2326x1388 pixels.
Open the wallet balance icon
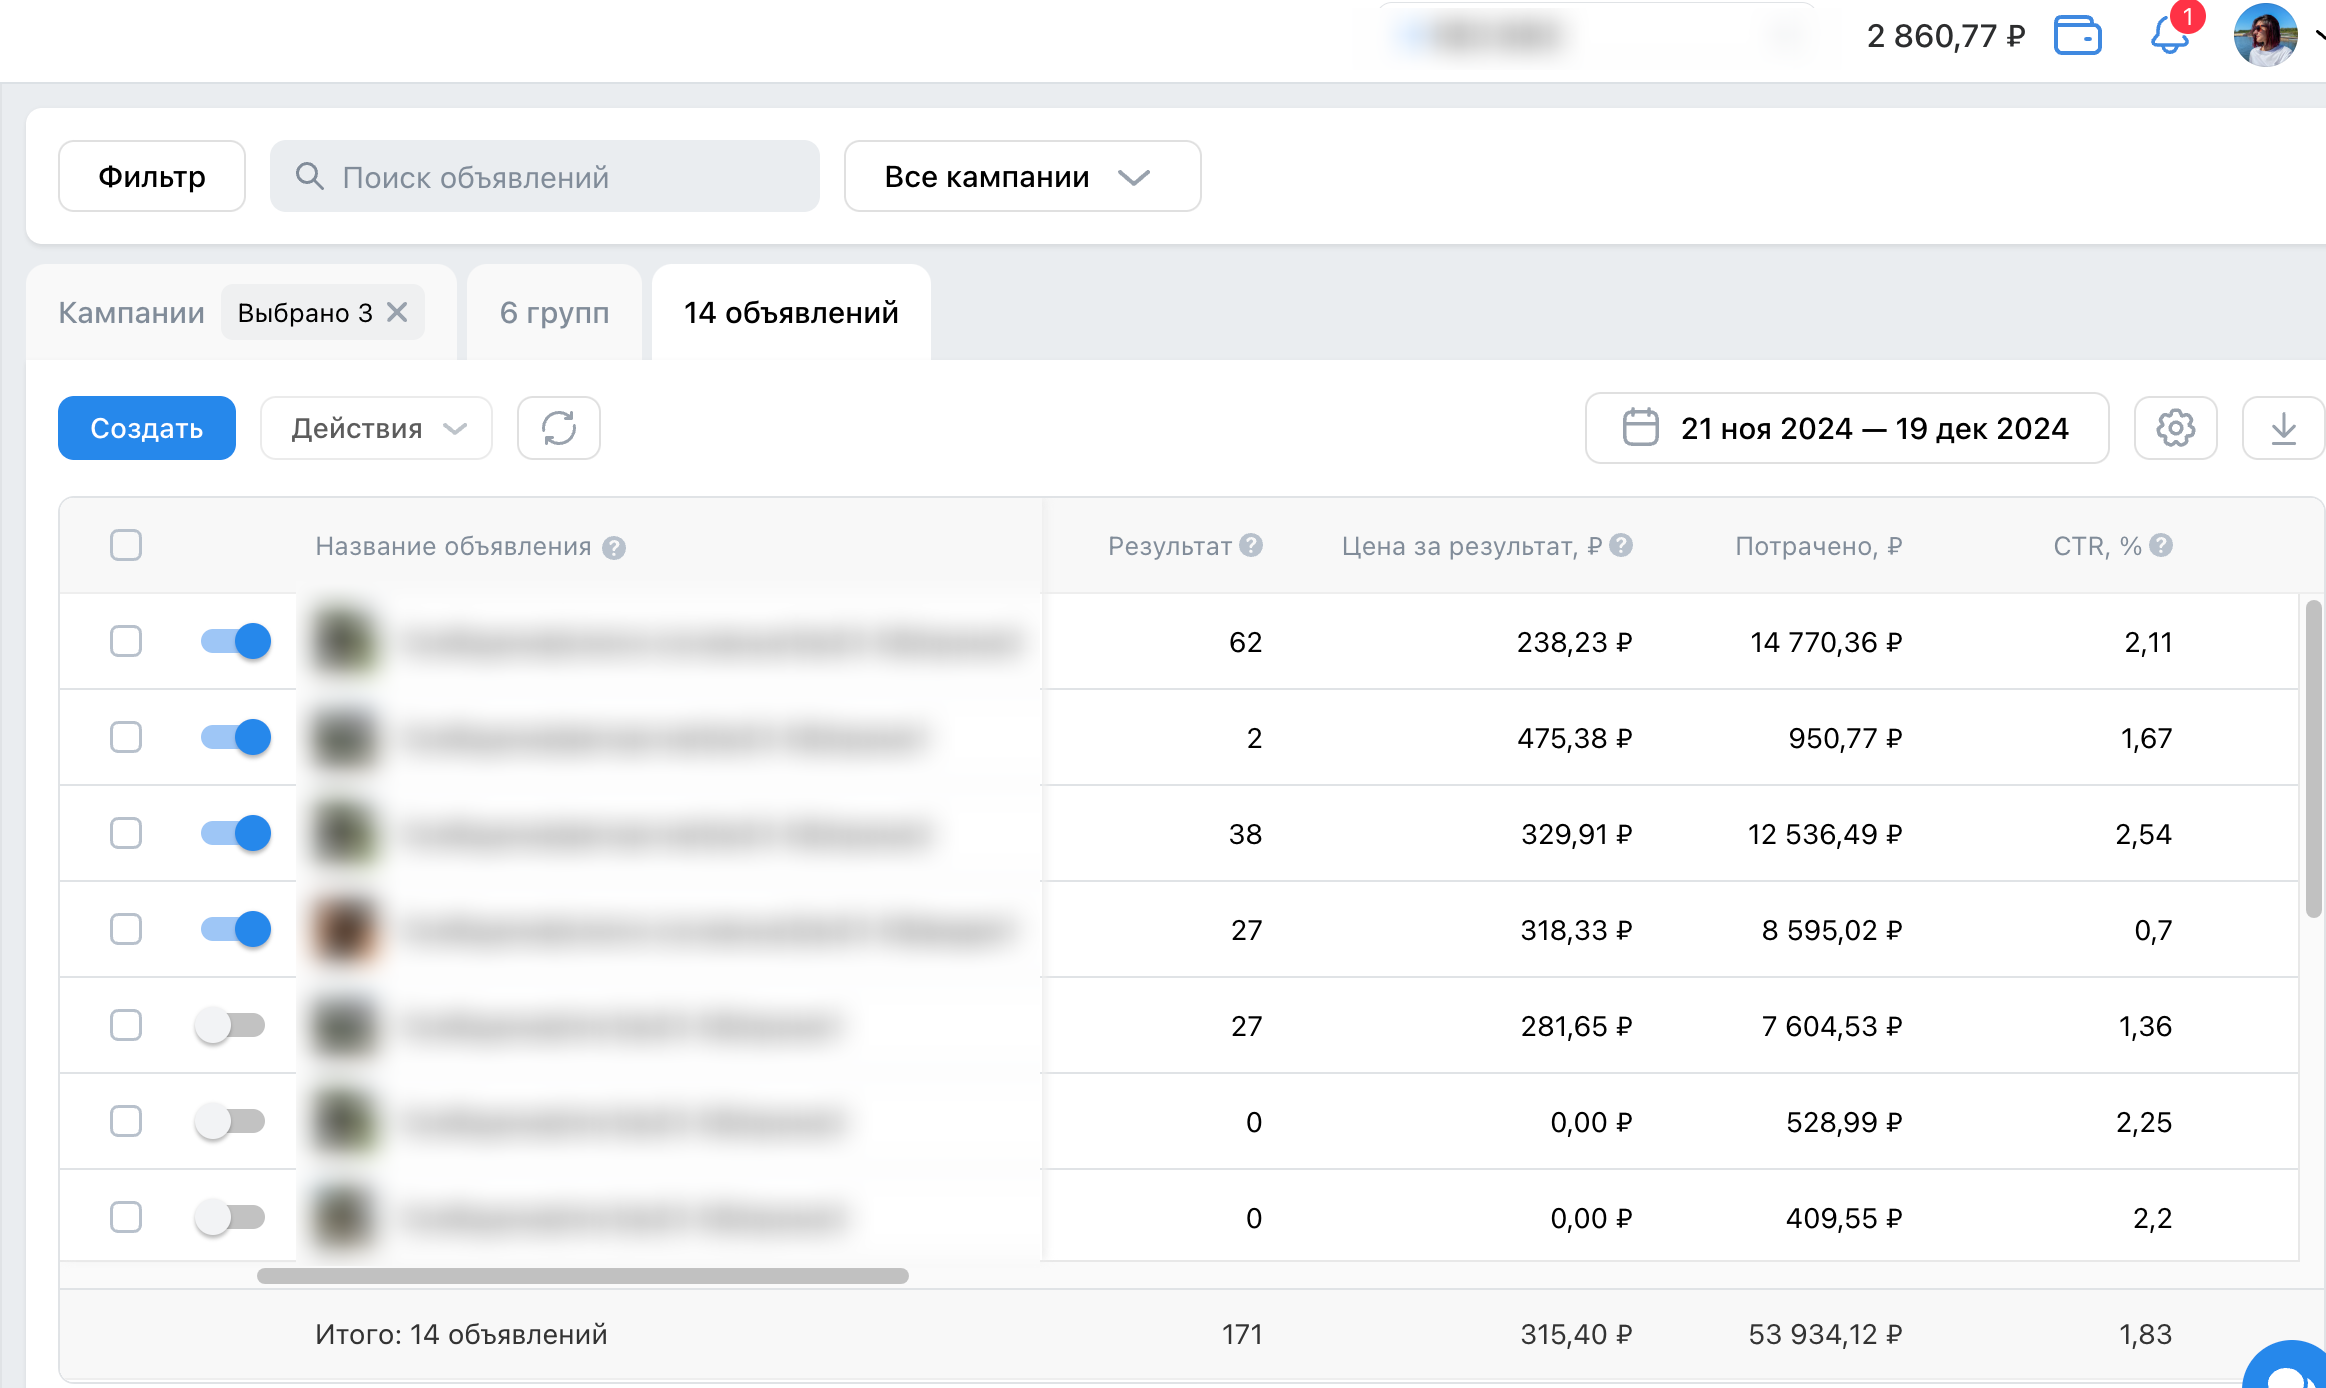(2077, 36)
